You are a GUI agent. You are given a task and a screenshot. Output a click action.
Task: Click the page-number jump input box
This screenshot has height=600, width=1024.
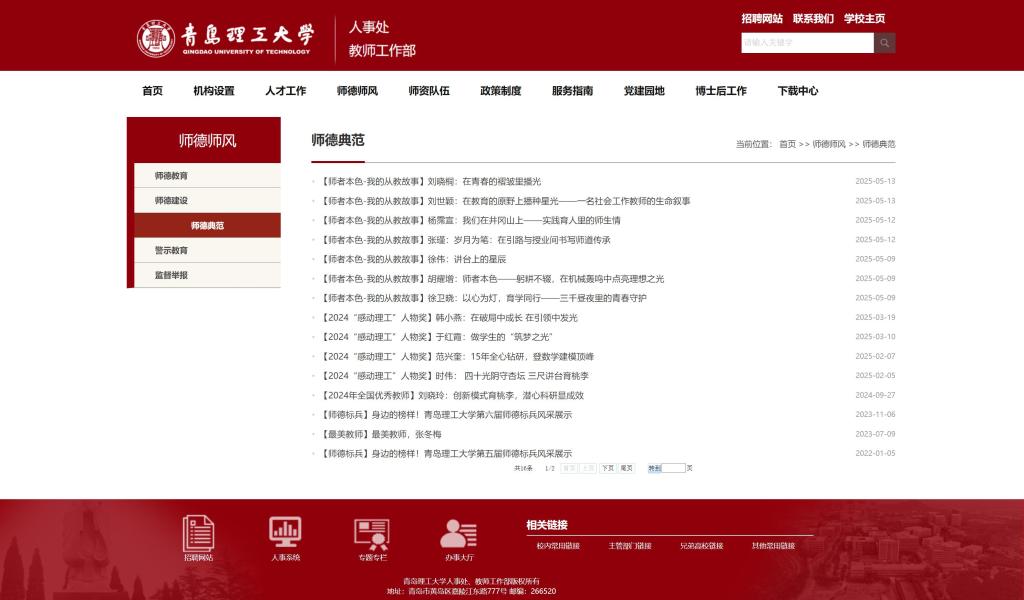point(673,468)
